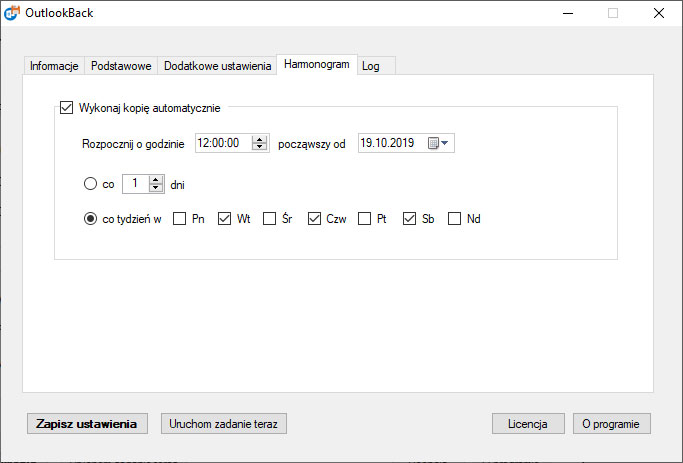Viewport: 683px width, 463px height.
Task: Select the 'co … dni' radio option
Action: [90, 183]
